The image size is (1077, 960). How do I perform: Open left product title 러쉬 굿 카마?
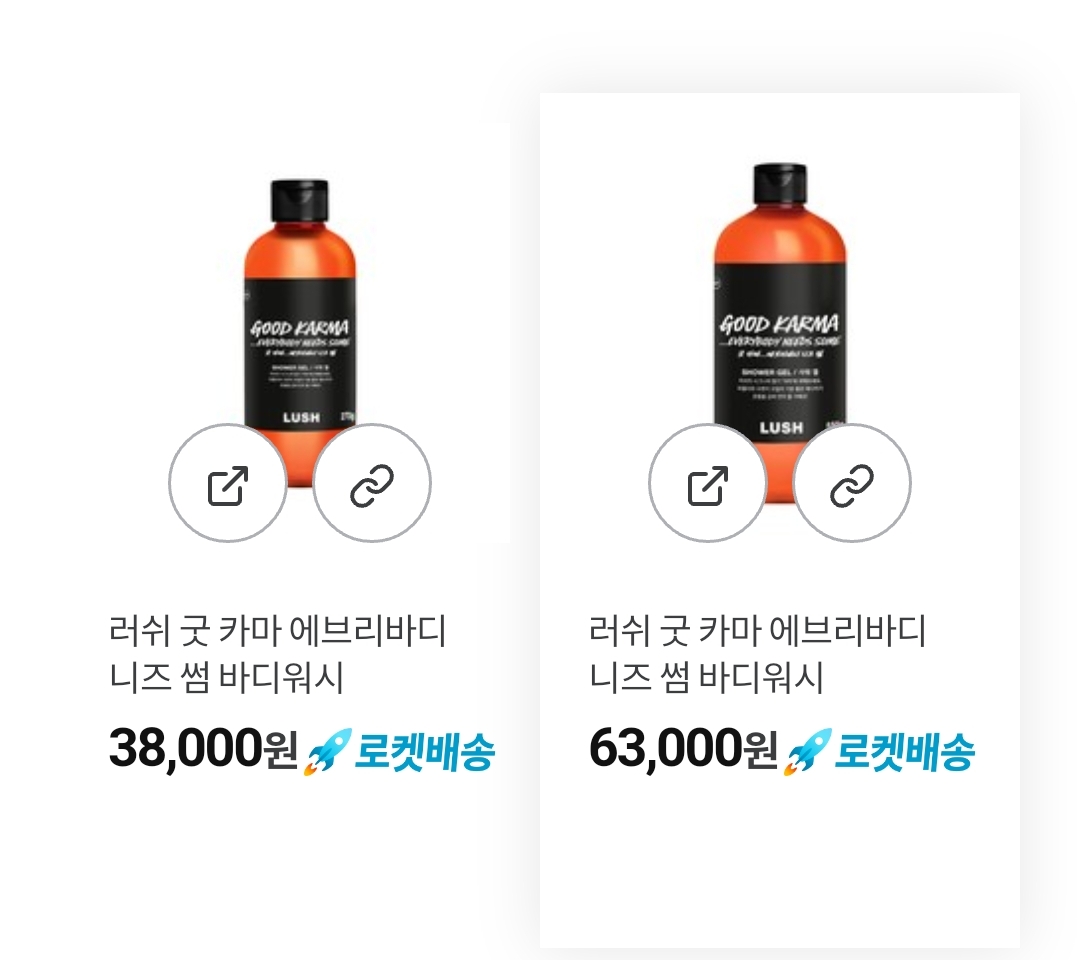coord(277,654)
